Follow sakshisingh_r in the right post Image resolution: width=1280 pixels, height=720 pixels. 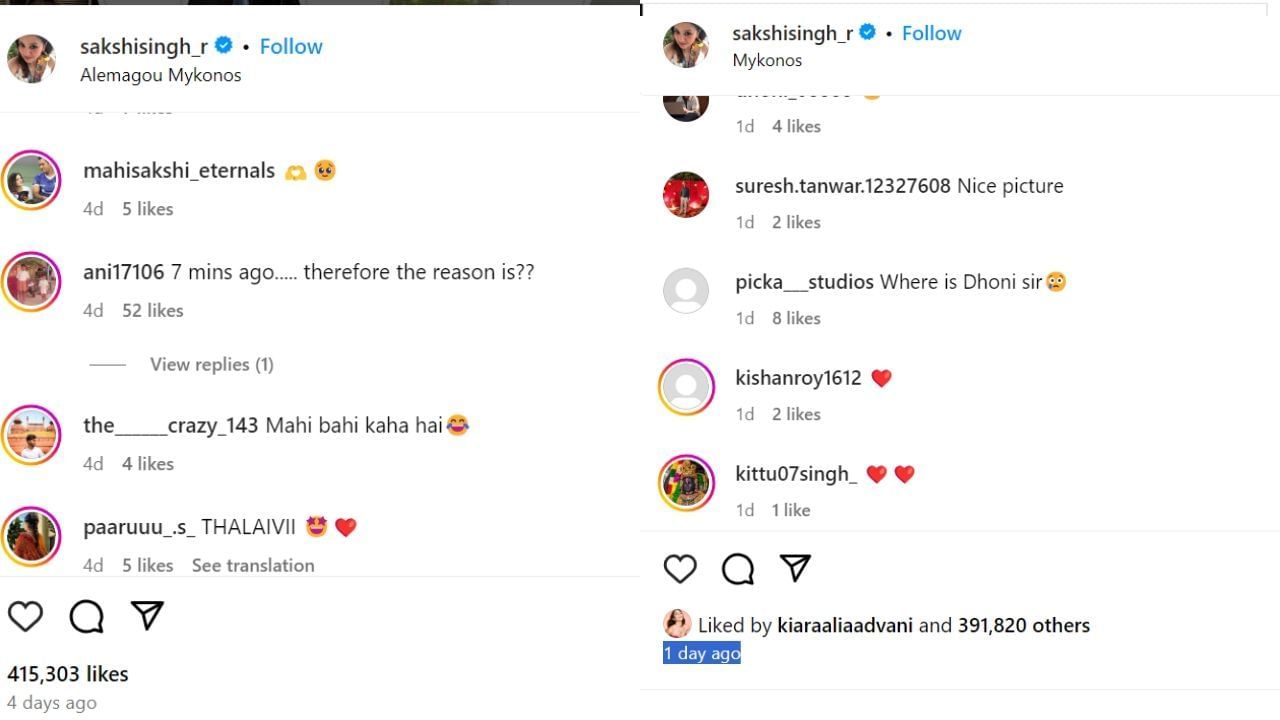point(931,33)
